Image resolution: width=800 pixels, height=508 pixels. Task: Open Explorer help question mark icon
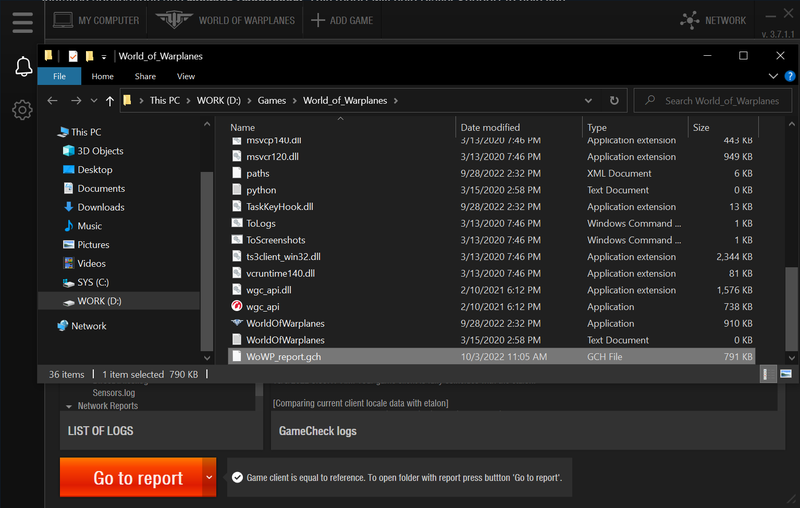(x=790, y=77)
